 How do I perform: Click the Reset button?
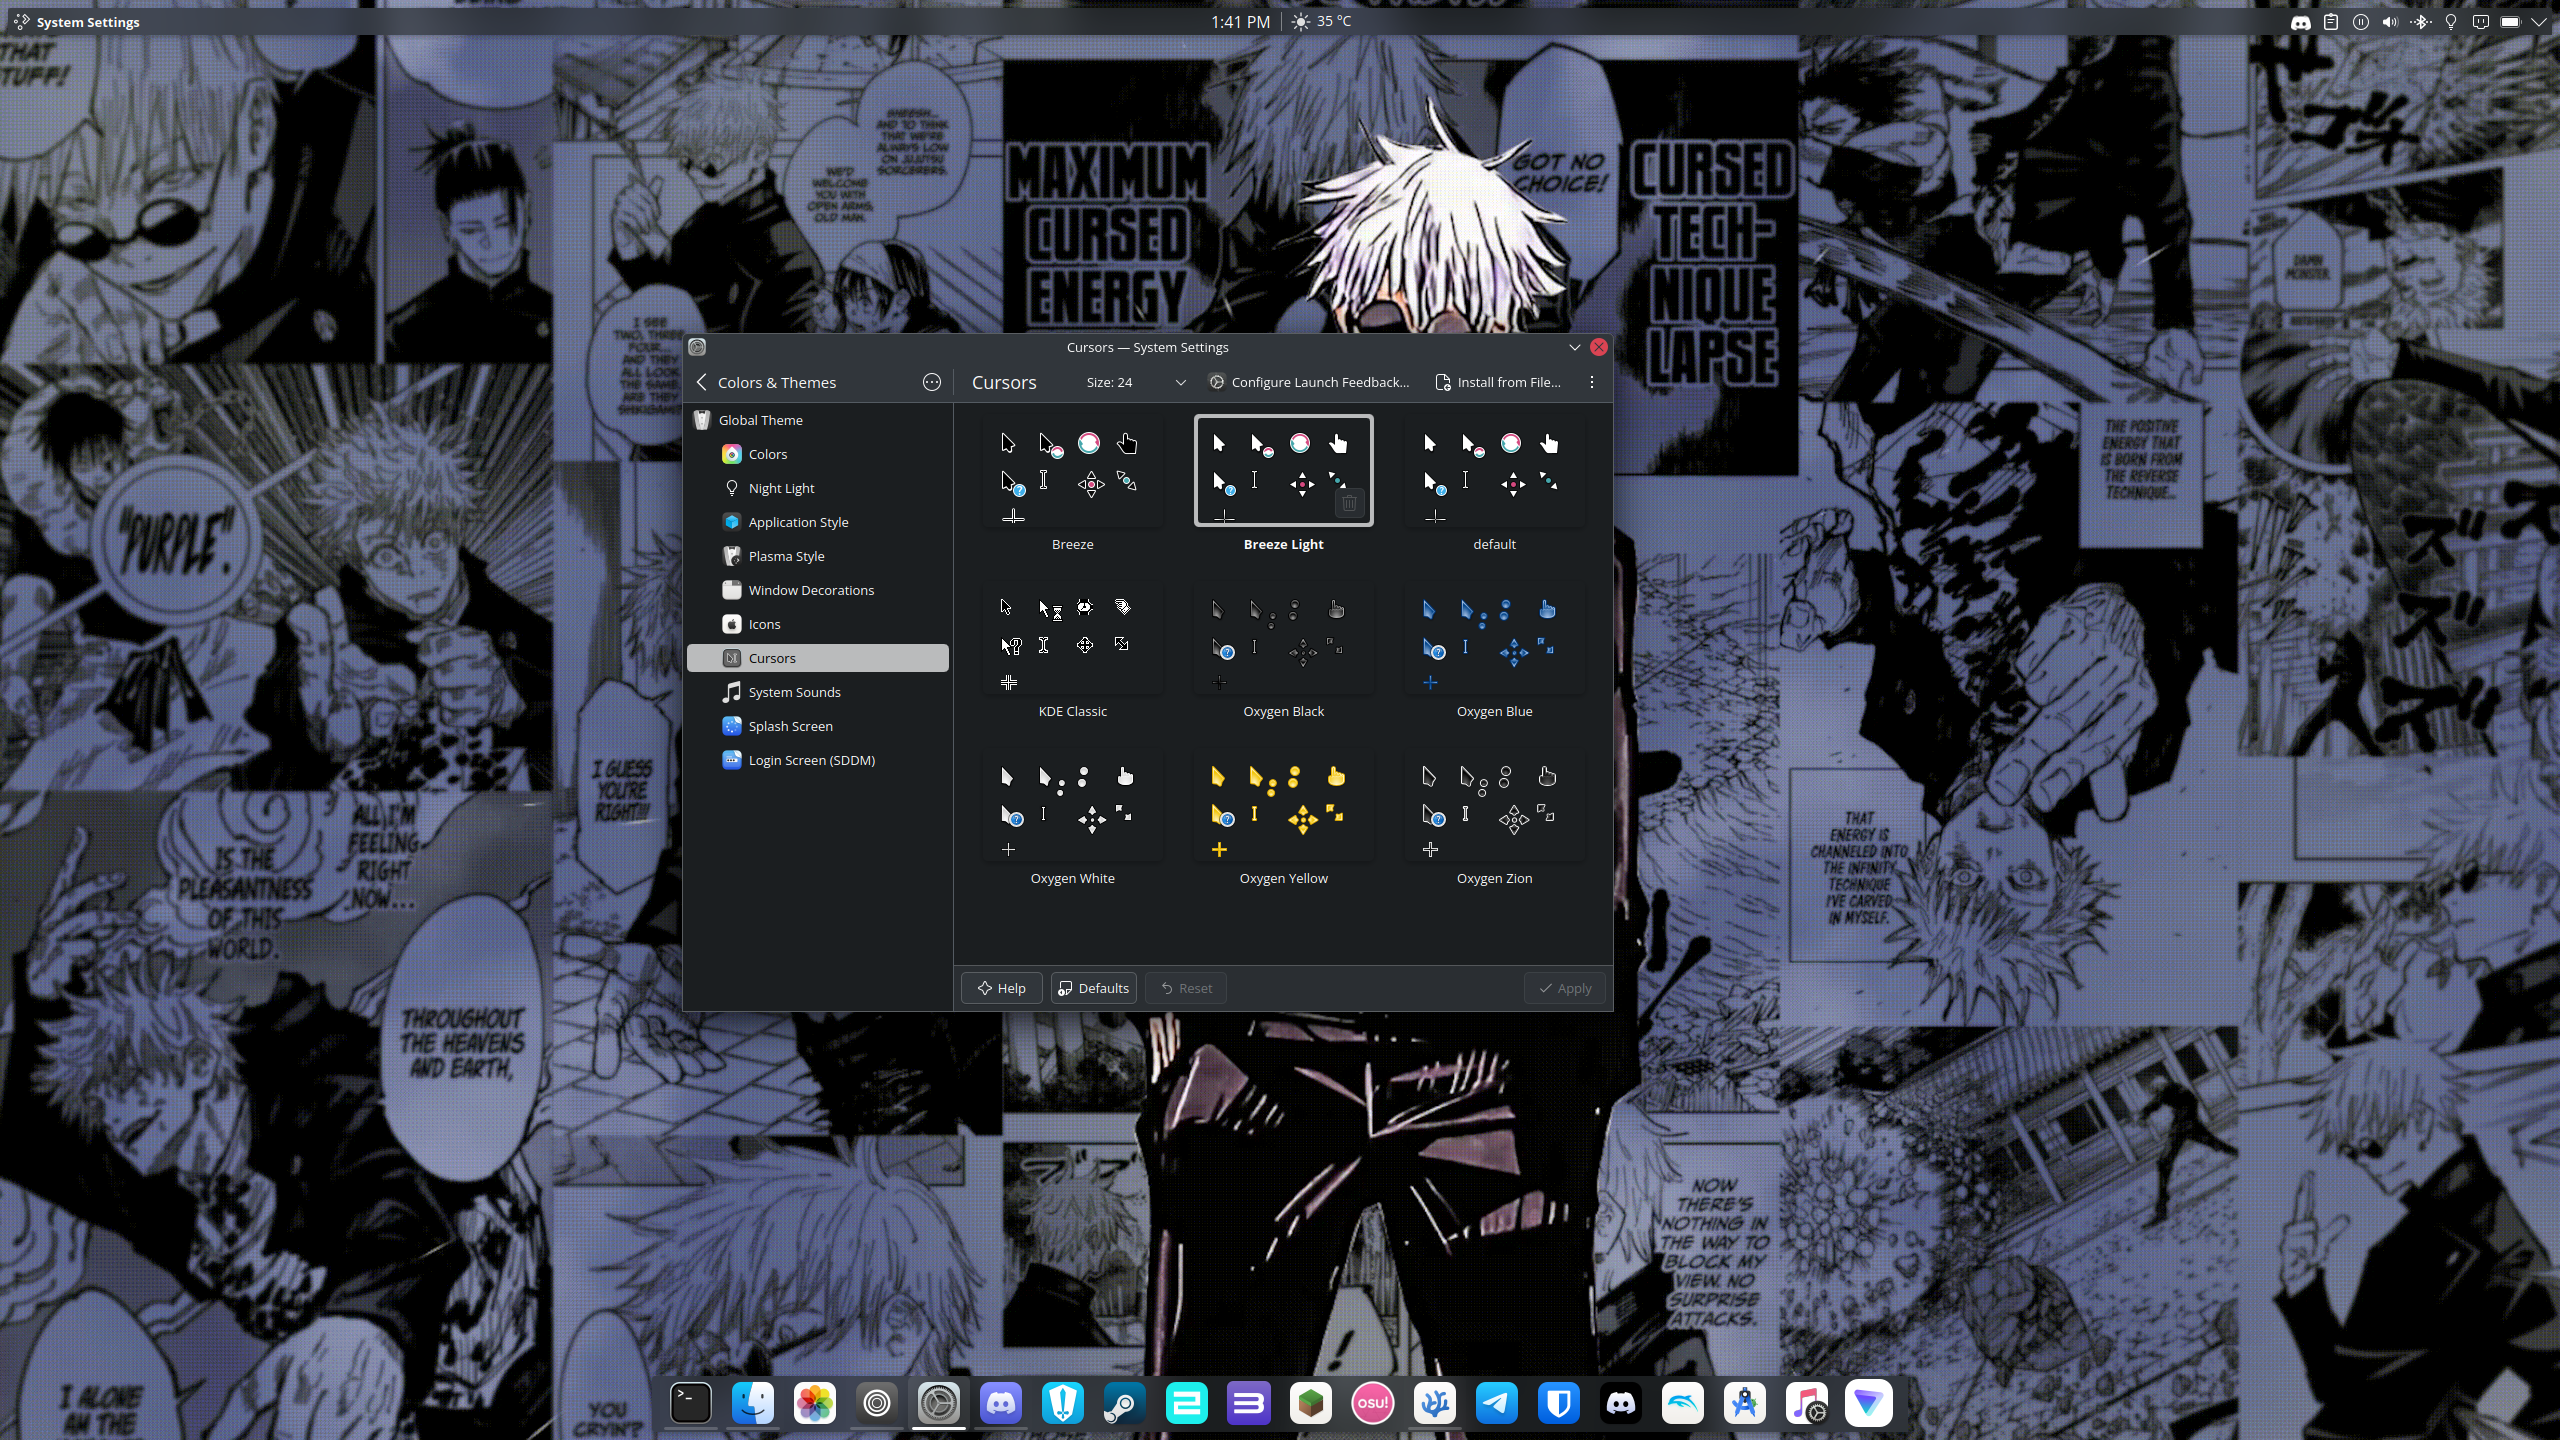point(1186,988)
